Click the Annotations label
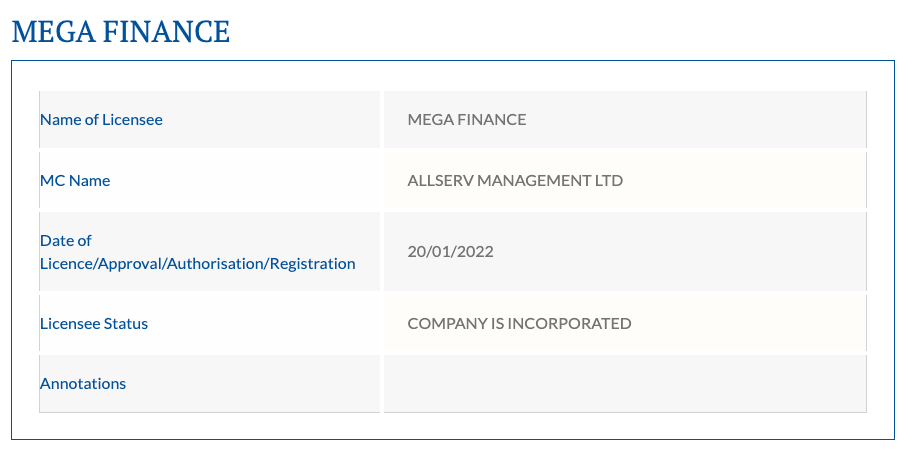917x451 pixels. click(82, 383)
